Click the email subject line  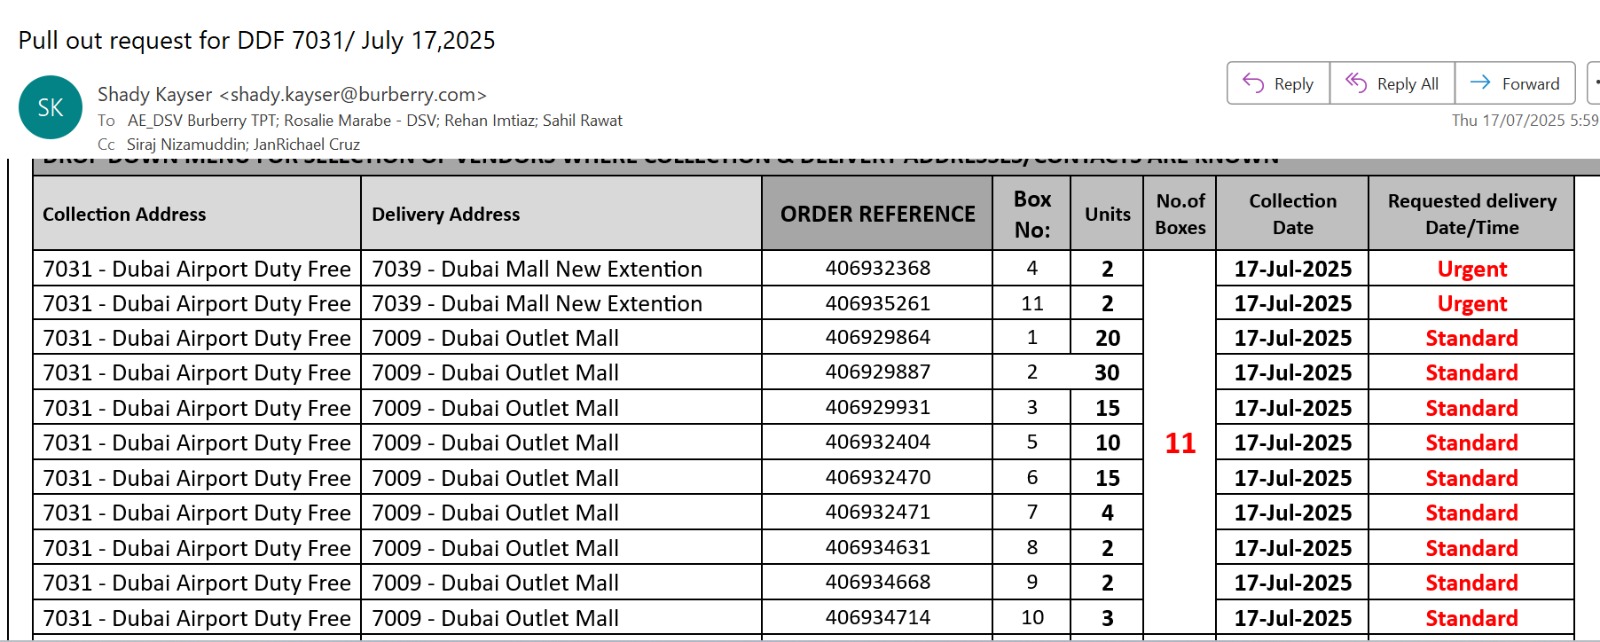pos(256,40)
